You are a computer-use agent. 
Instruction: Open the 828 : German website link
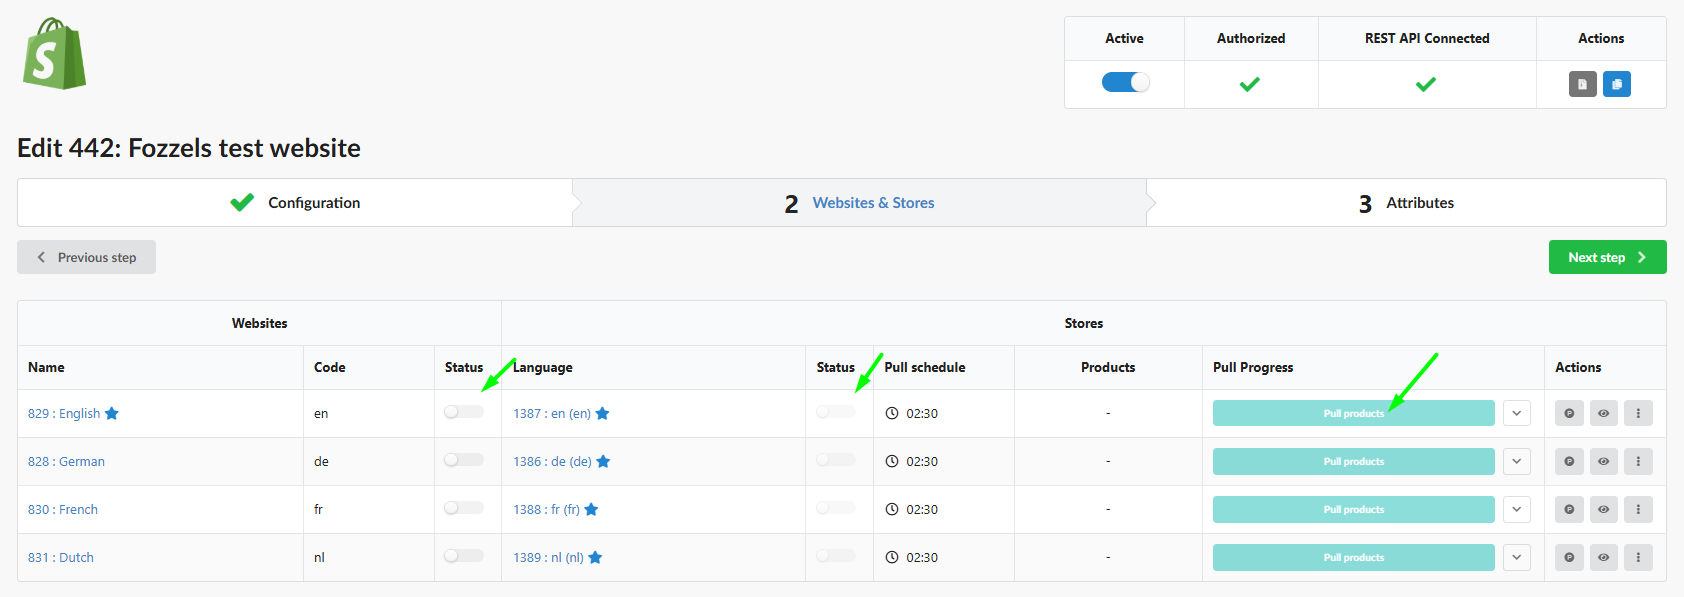(x=66, y=461)
